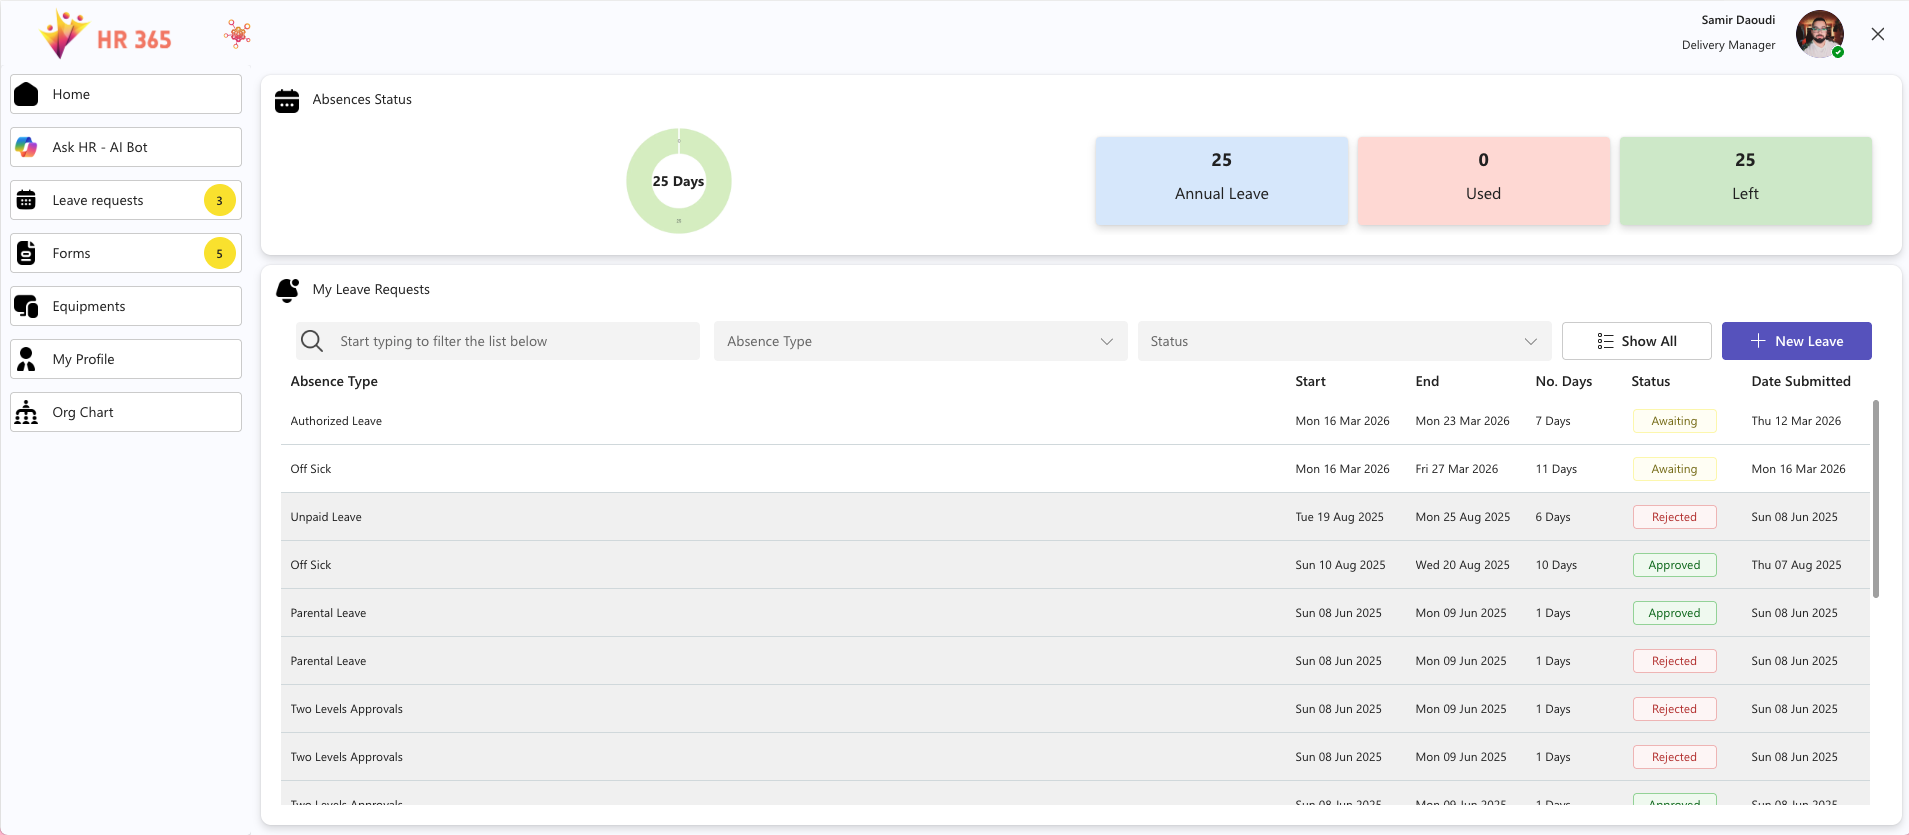The height and width of the screenshot is (835, 1909).
Task: Click the Home icon in sidebar
Action: (x=27, y=94)
